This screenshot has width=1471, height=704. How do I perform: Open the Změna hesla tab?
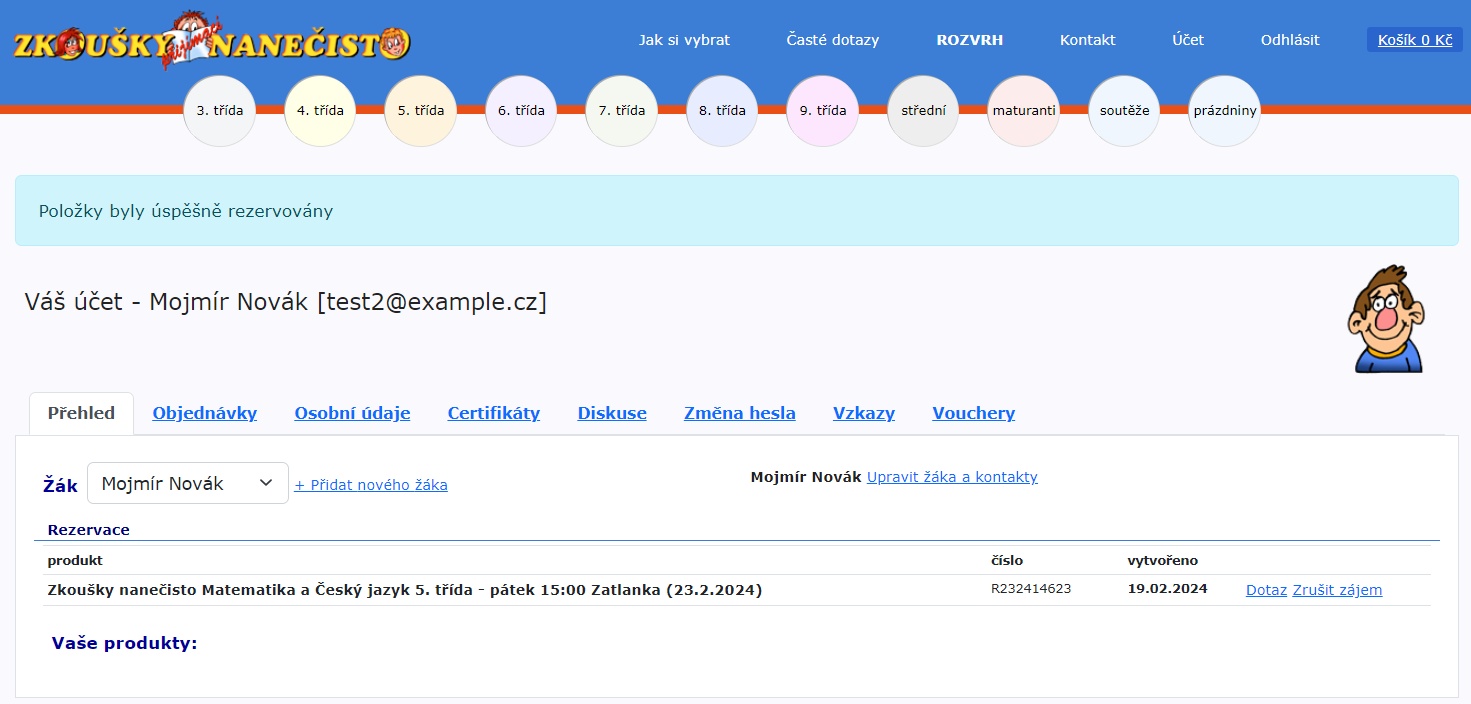(x=739, y=413)
